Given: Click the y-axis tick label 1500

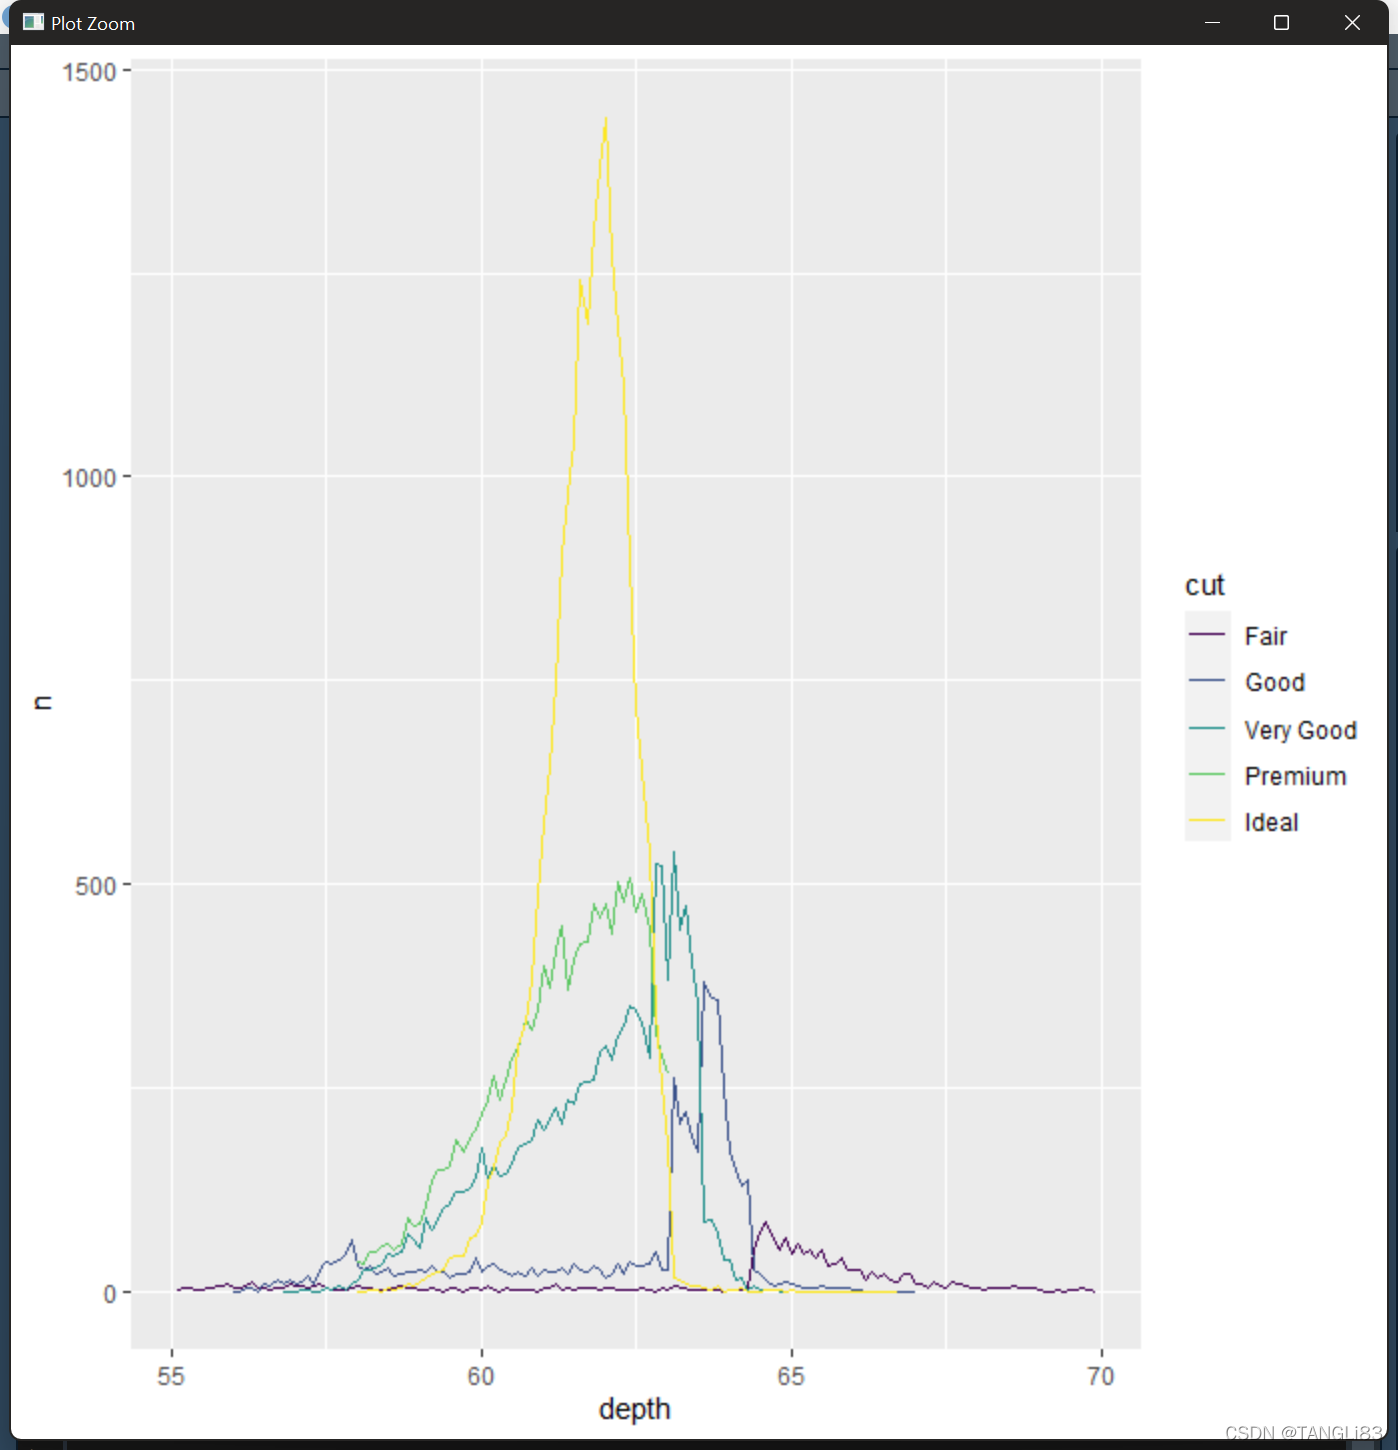Looking at the screenshot, I should pos(89,72).
